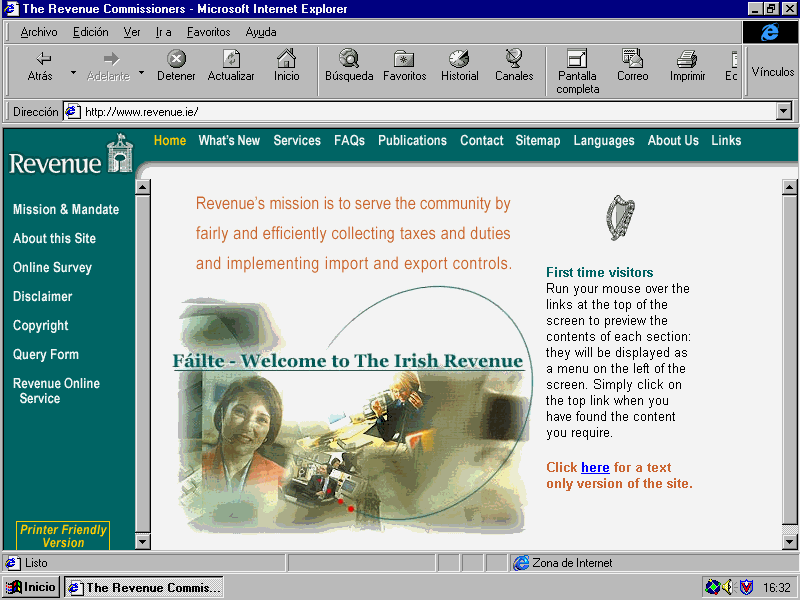The image size is (800, 600).
Task: Click the Imprimir printer icon
Action: click(687, 59)
